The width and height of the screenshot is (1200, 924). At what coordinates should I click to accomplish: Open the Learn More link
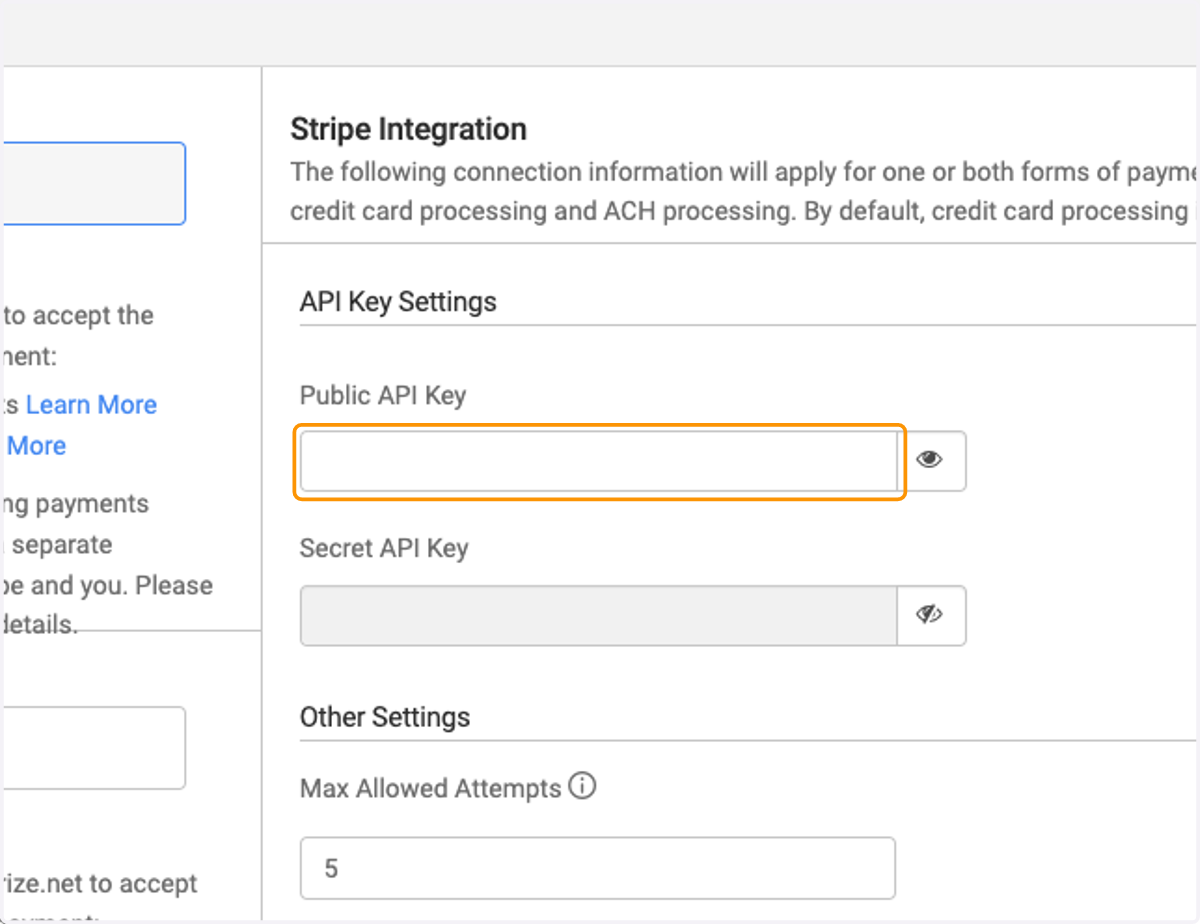point(91,405)
